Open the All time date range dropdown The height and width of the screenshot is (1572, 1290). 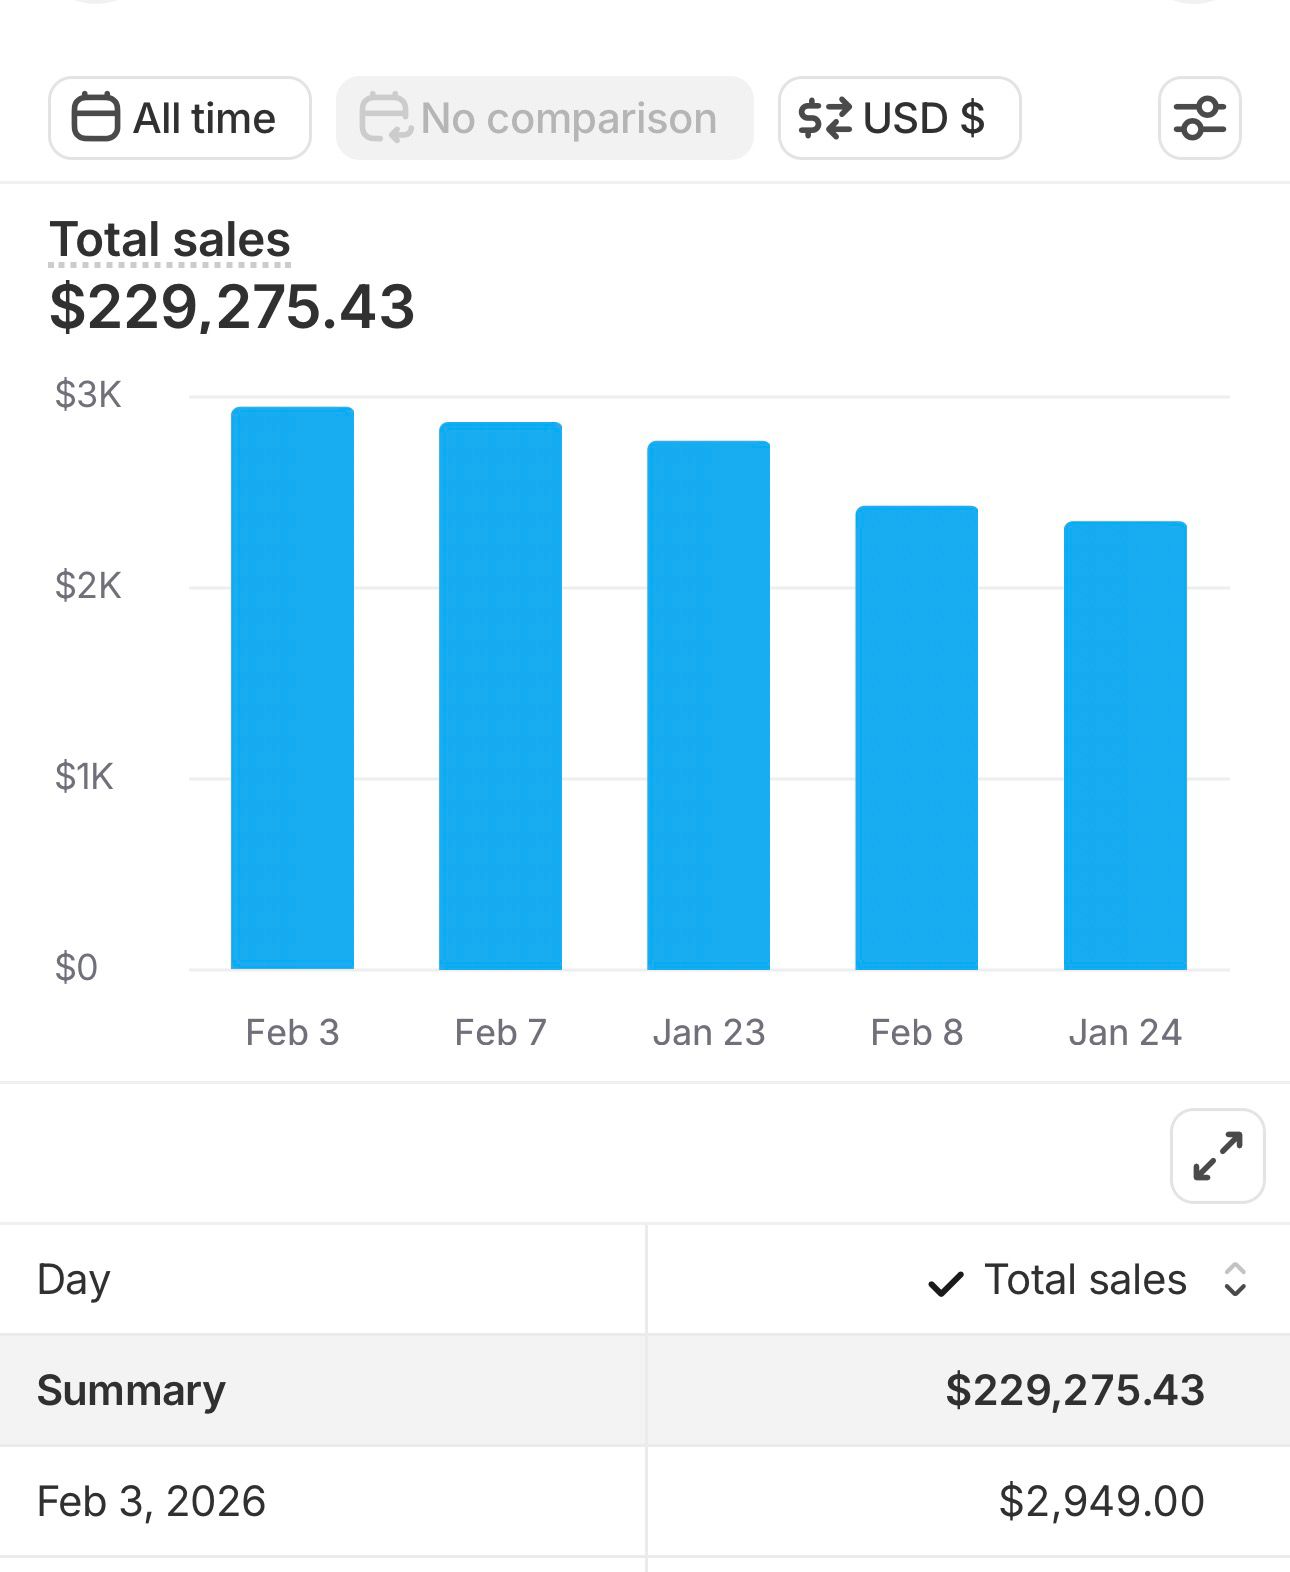tap(180, 118)
